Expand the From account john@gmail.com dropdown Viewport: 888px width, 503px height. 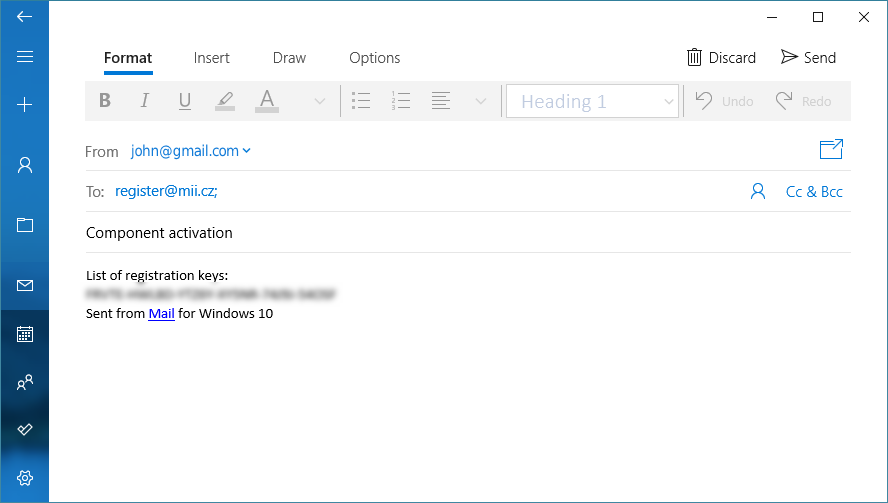tap(190, 151)
